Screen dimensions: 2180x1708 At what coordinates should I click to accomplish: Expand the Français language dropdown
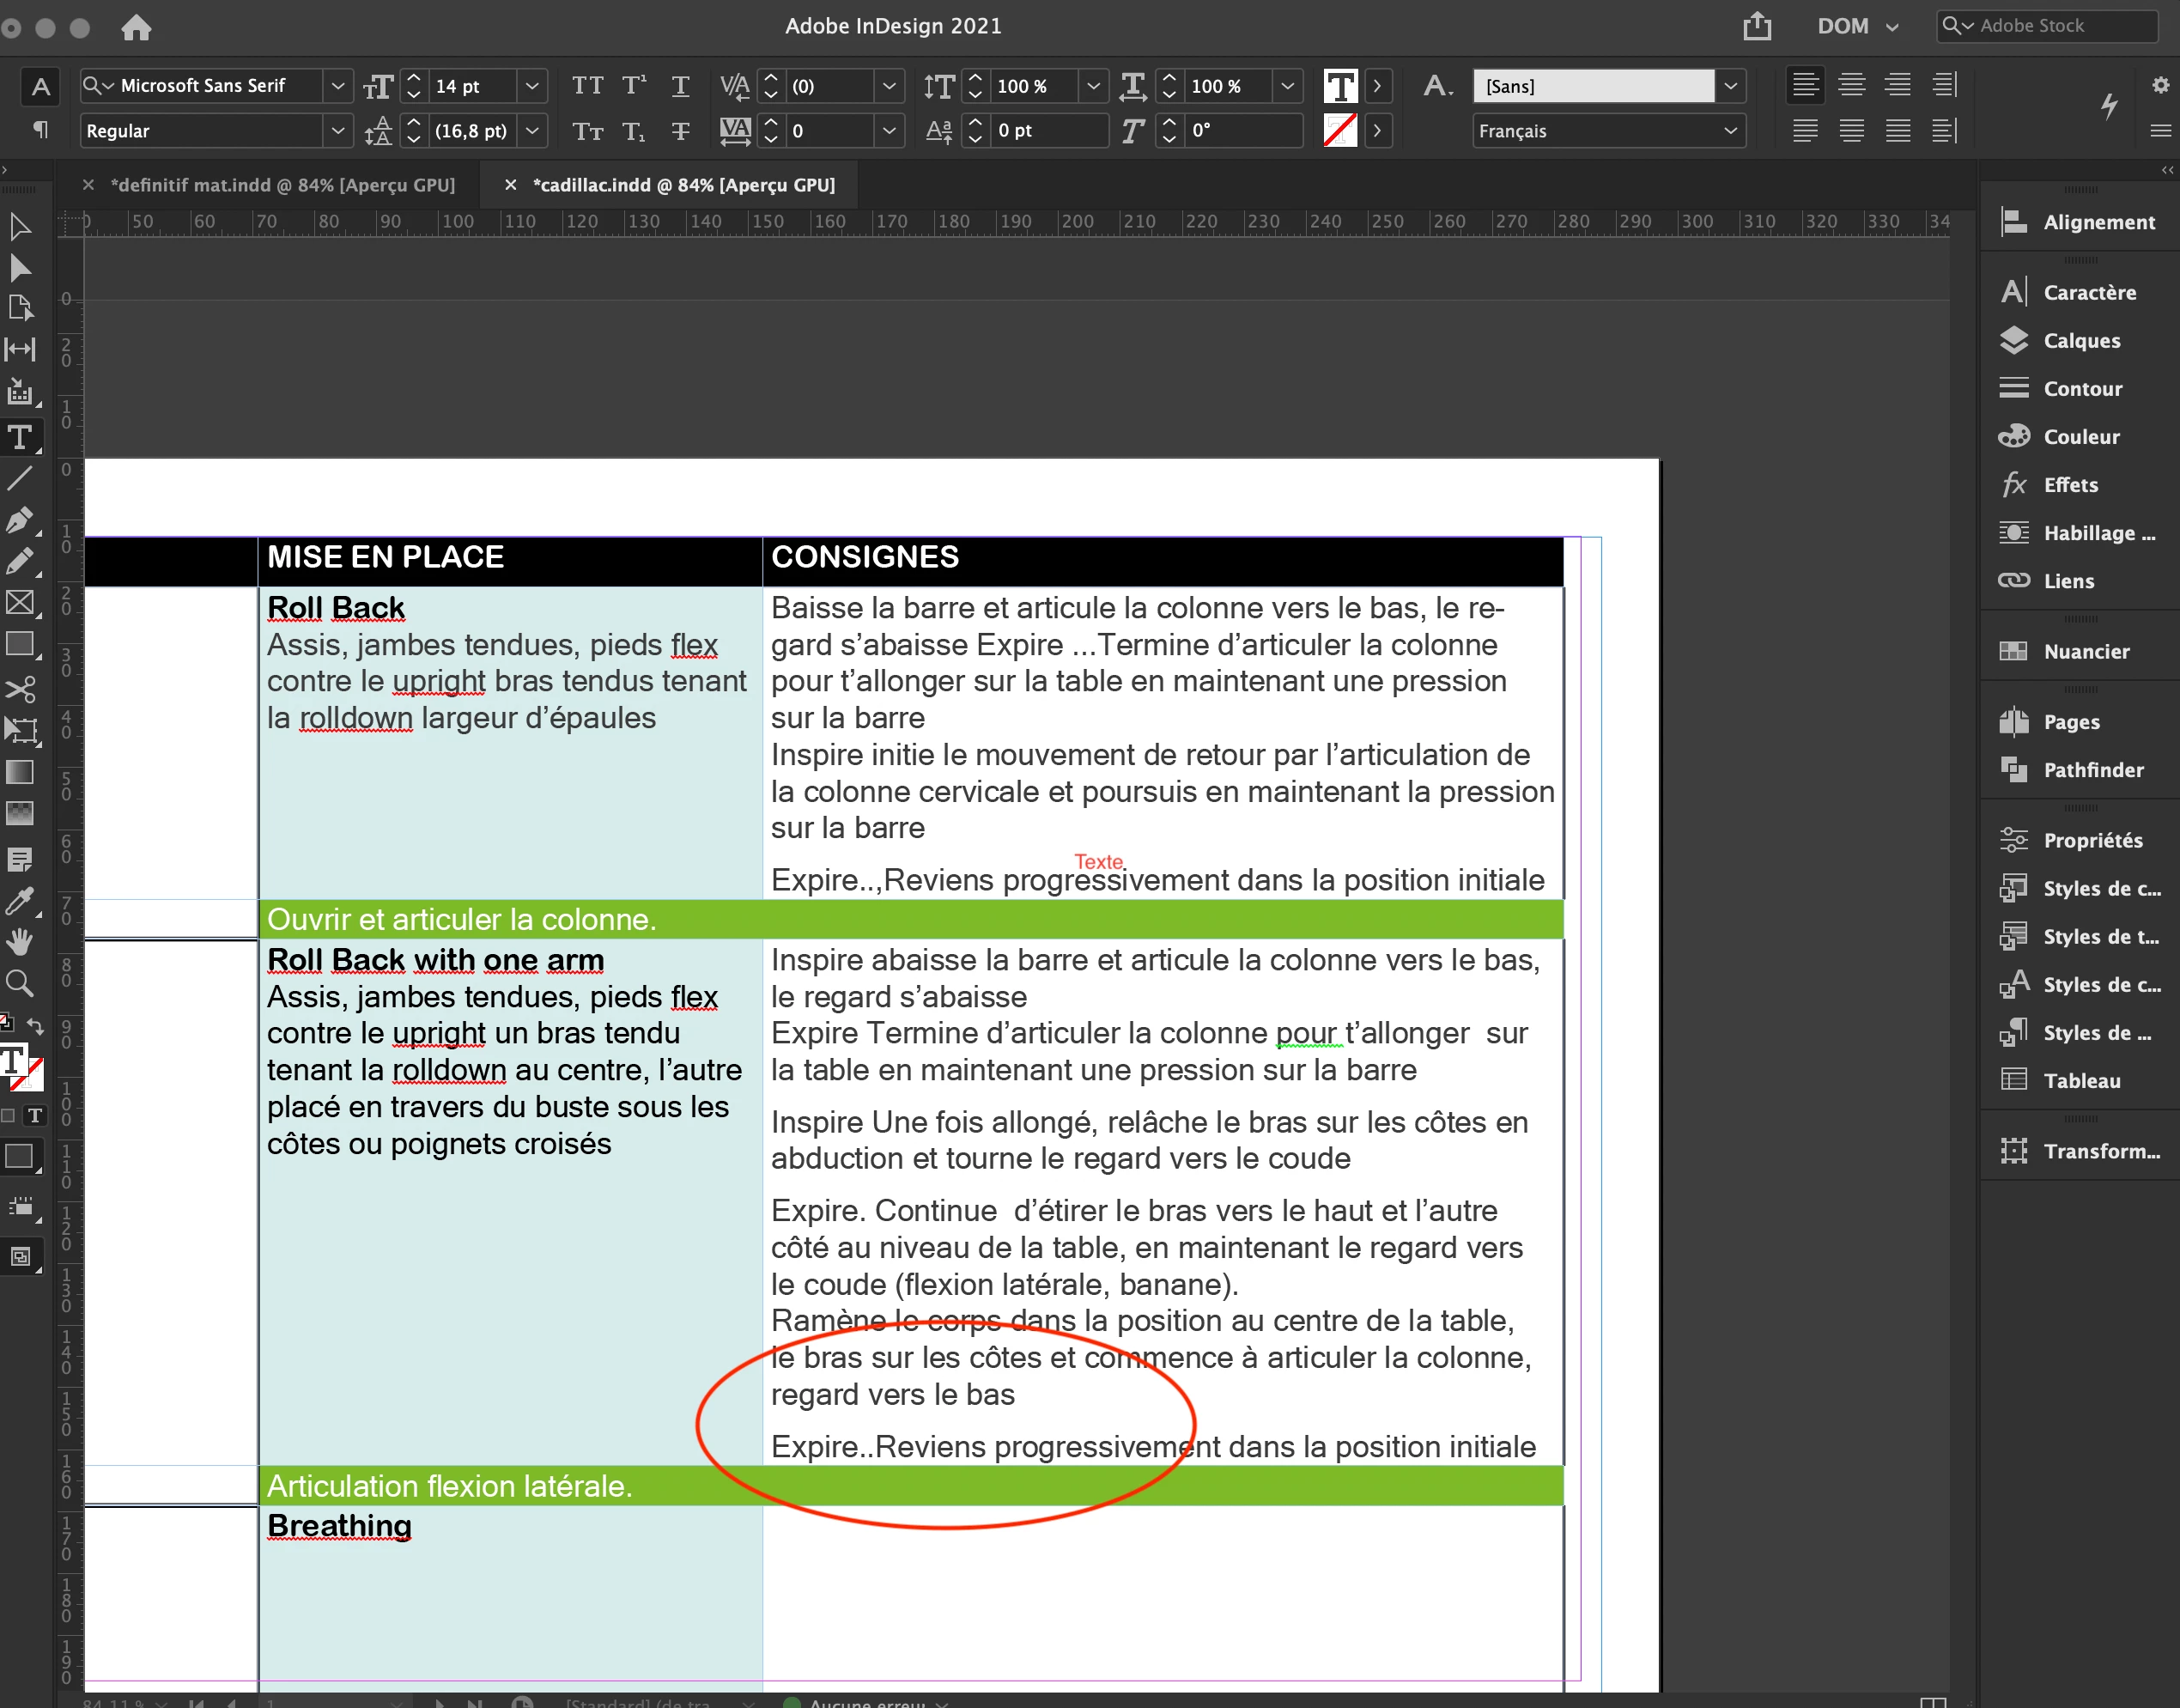click(x=1729, y=131)
